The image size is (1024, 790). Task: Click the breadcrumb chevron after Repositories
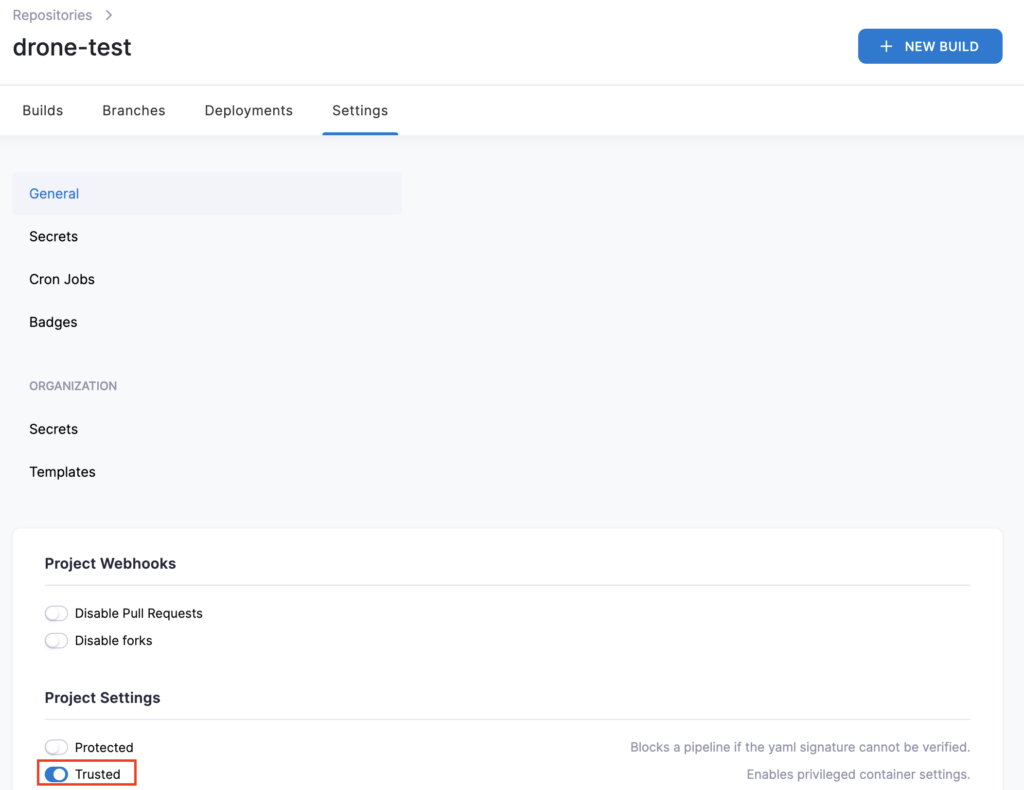coord(108,15)
